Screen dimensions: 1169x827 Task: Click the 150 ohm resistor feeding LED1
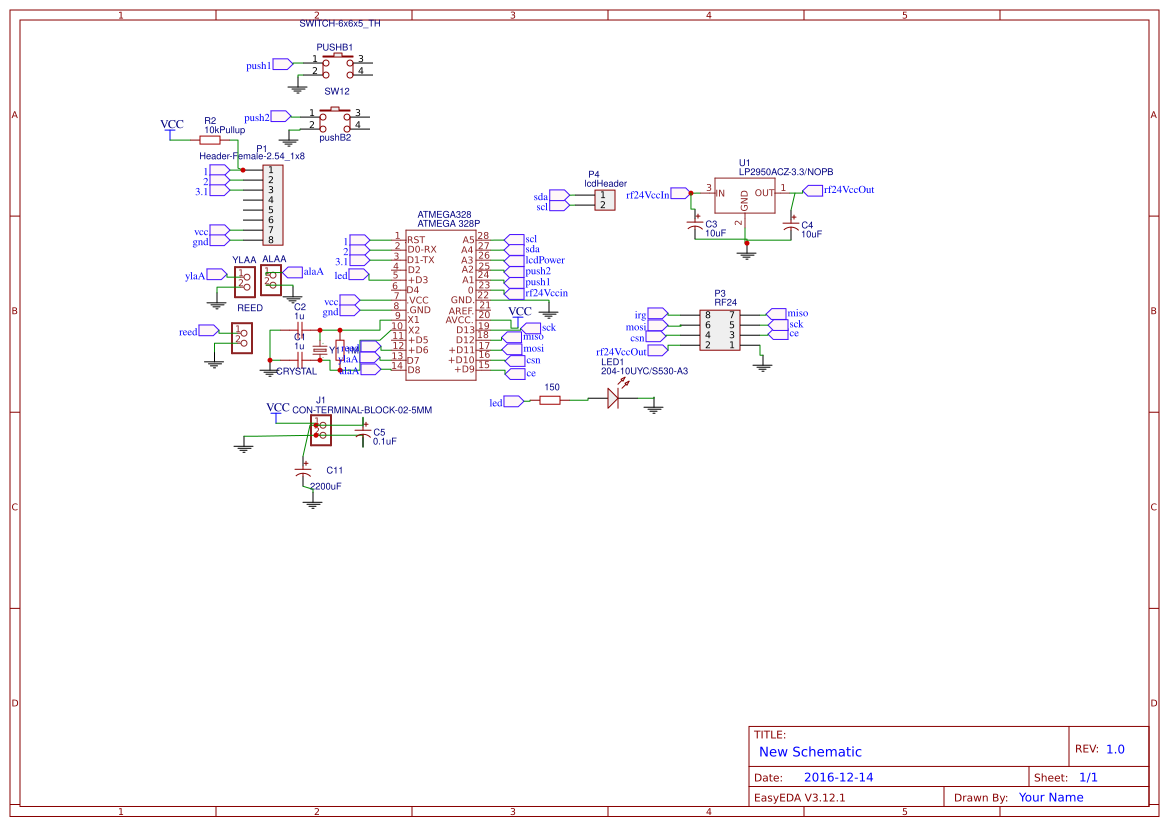549,398
